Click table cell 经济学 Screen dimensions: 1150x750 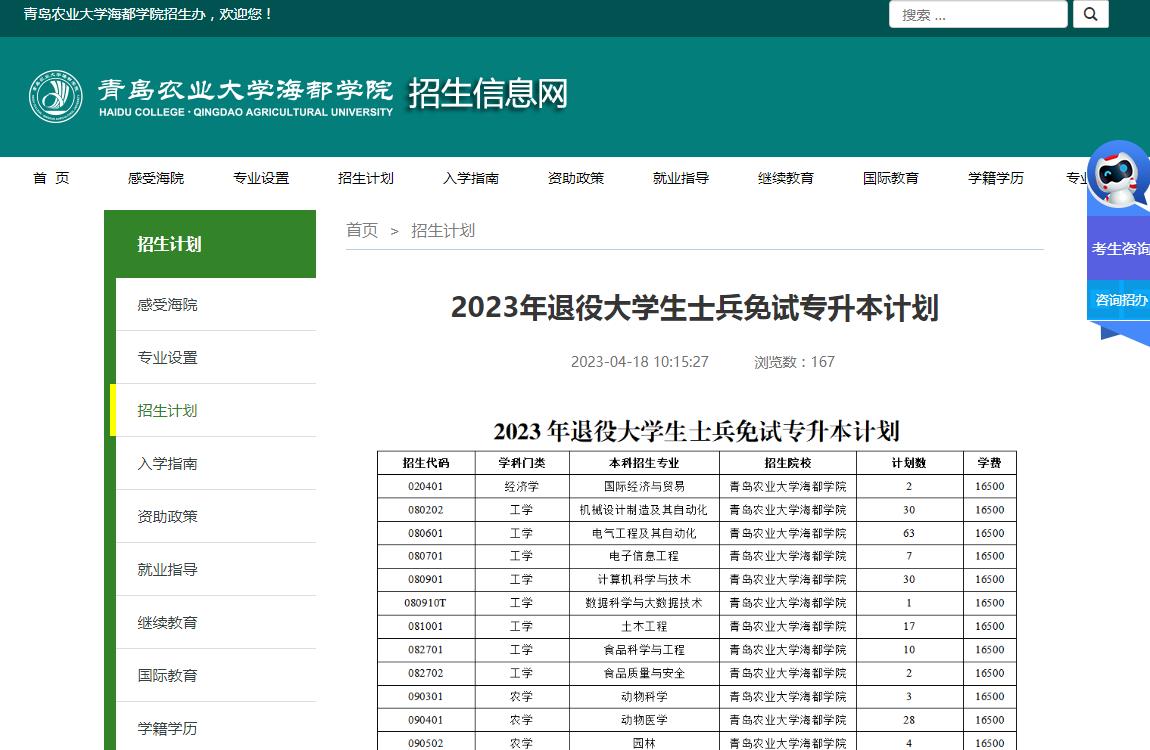pyautogui.click(x=521, y=486)
